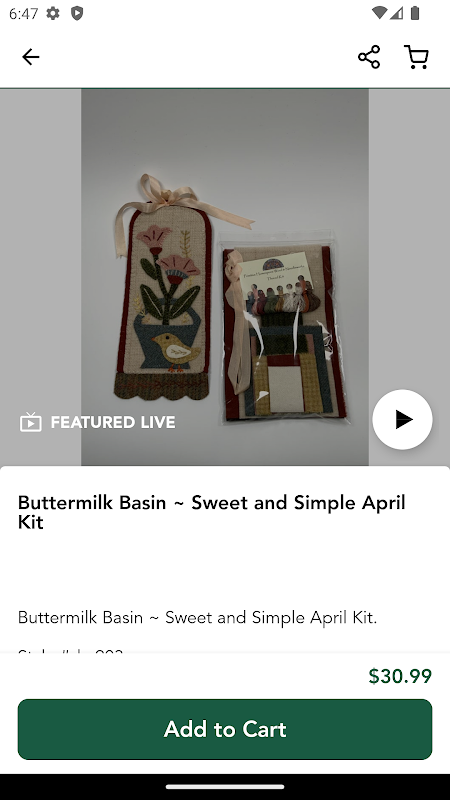Tap the FEATURED LIVE label
This screenshot has width=450, height=800.
click(113, 422)
